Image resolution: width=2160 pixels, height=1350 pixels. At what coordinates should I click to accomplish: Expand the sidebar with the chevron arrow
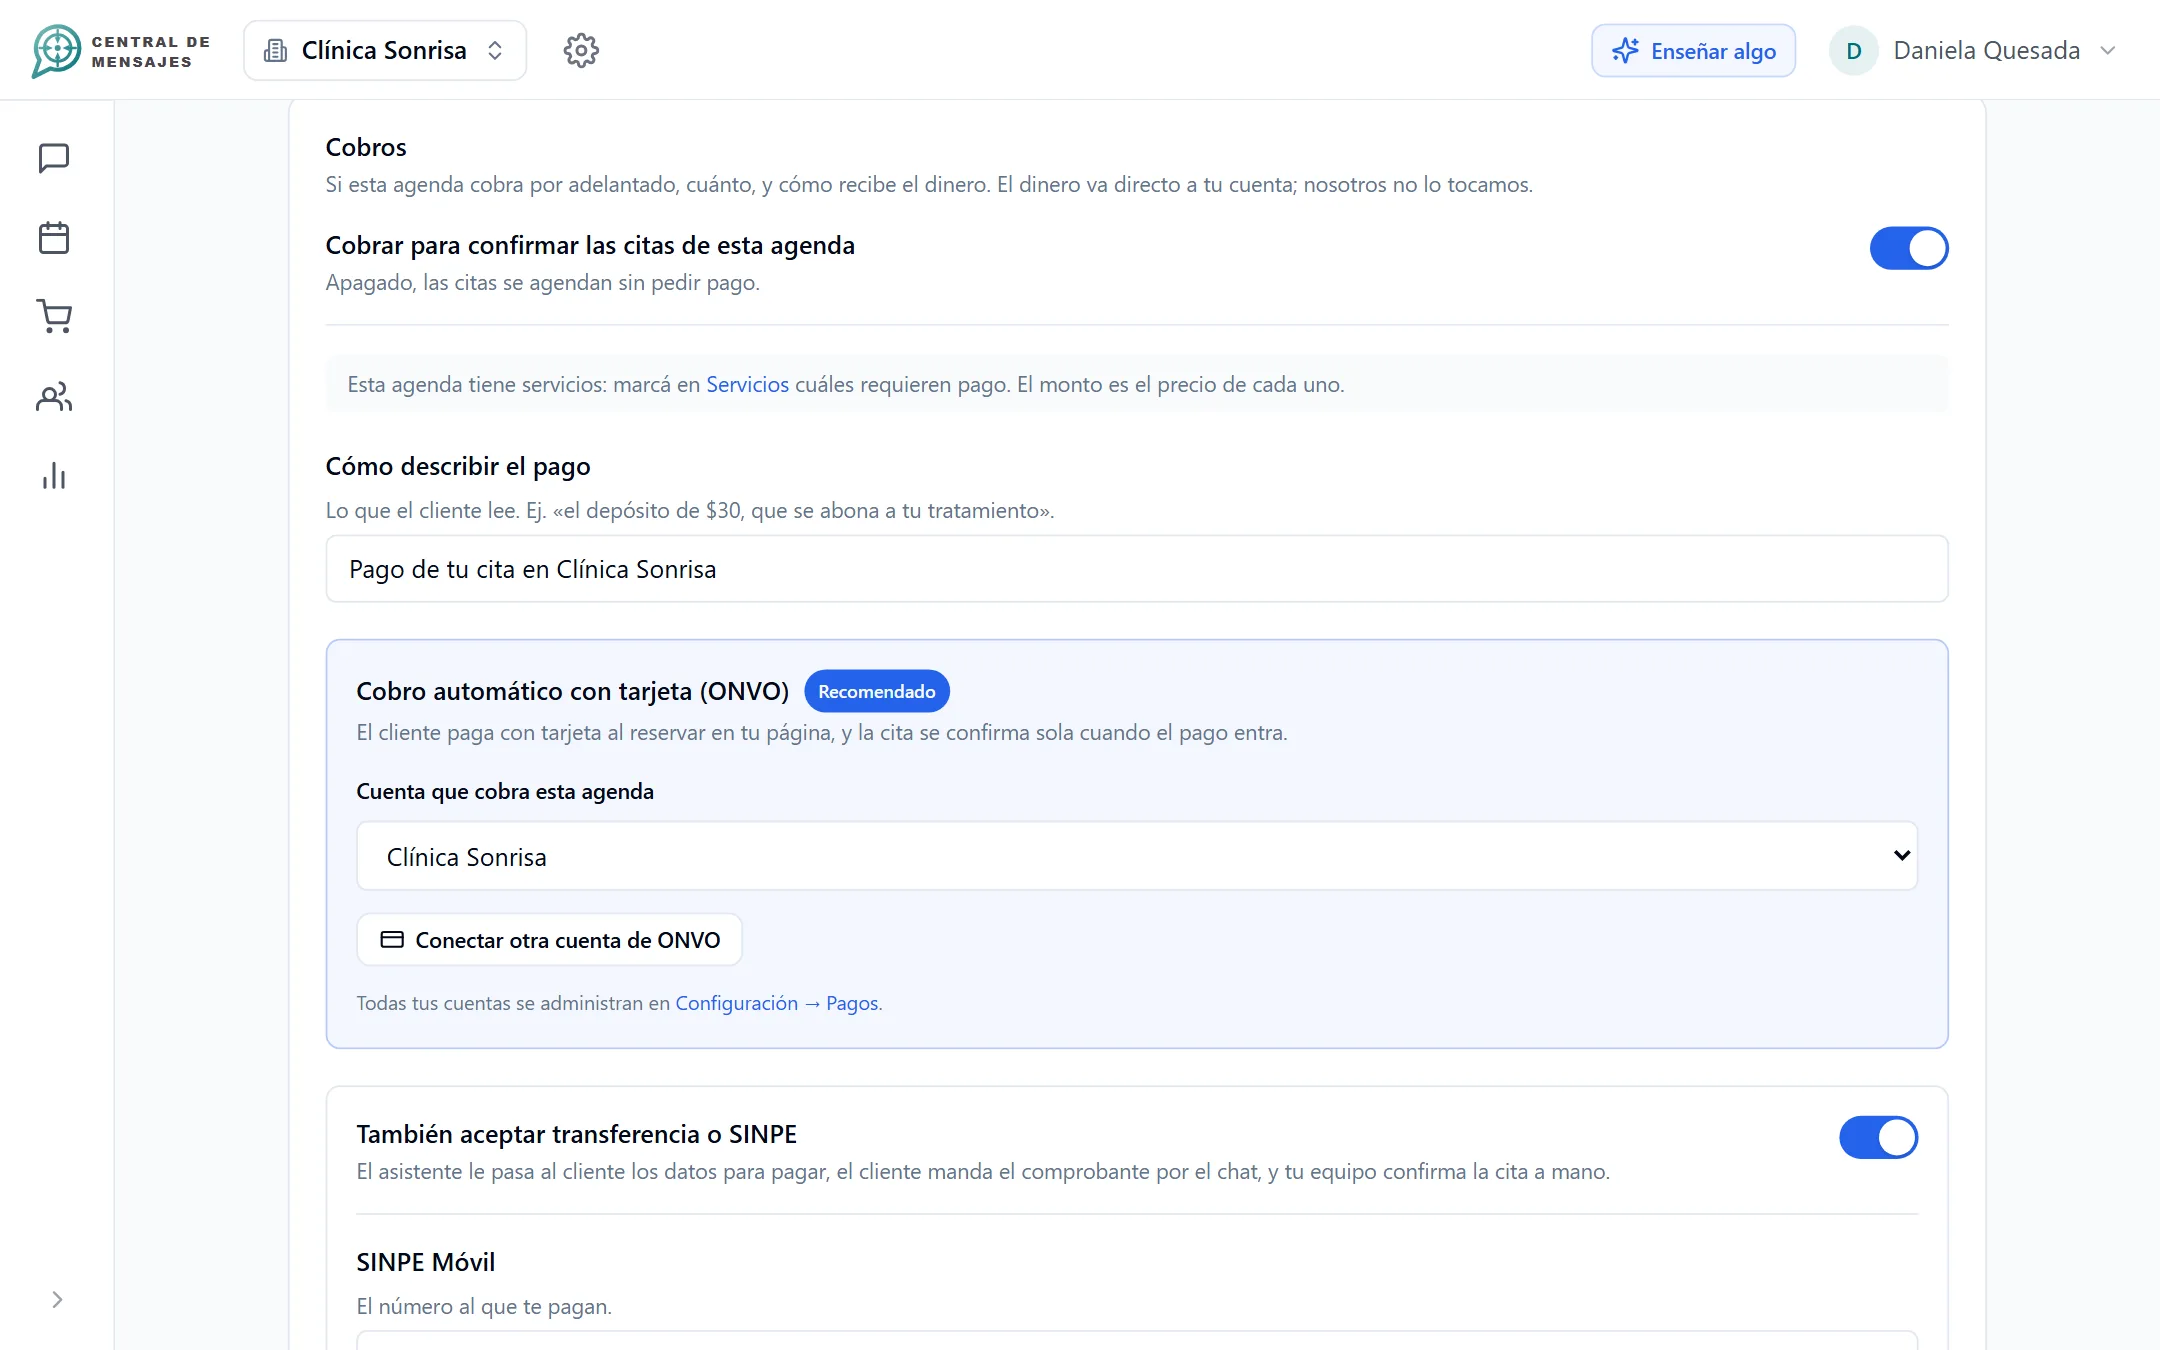click(57, 1299)
